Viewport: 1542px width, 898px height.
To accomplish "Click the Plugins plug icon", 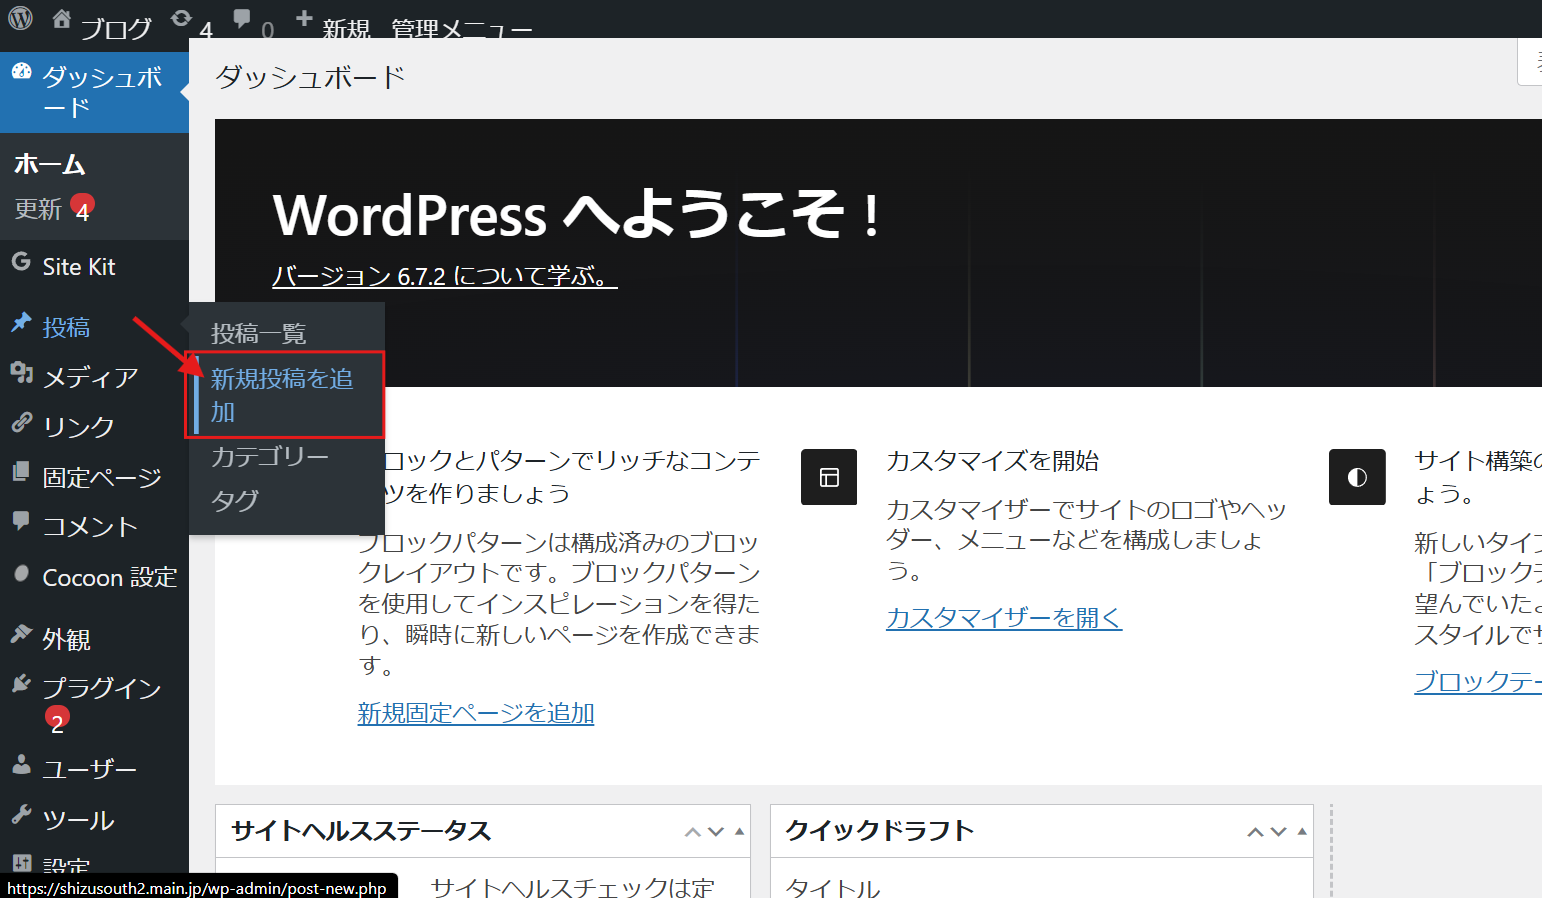I will 21,684.
